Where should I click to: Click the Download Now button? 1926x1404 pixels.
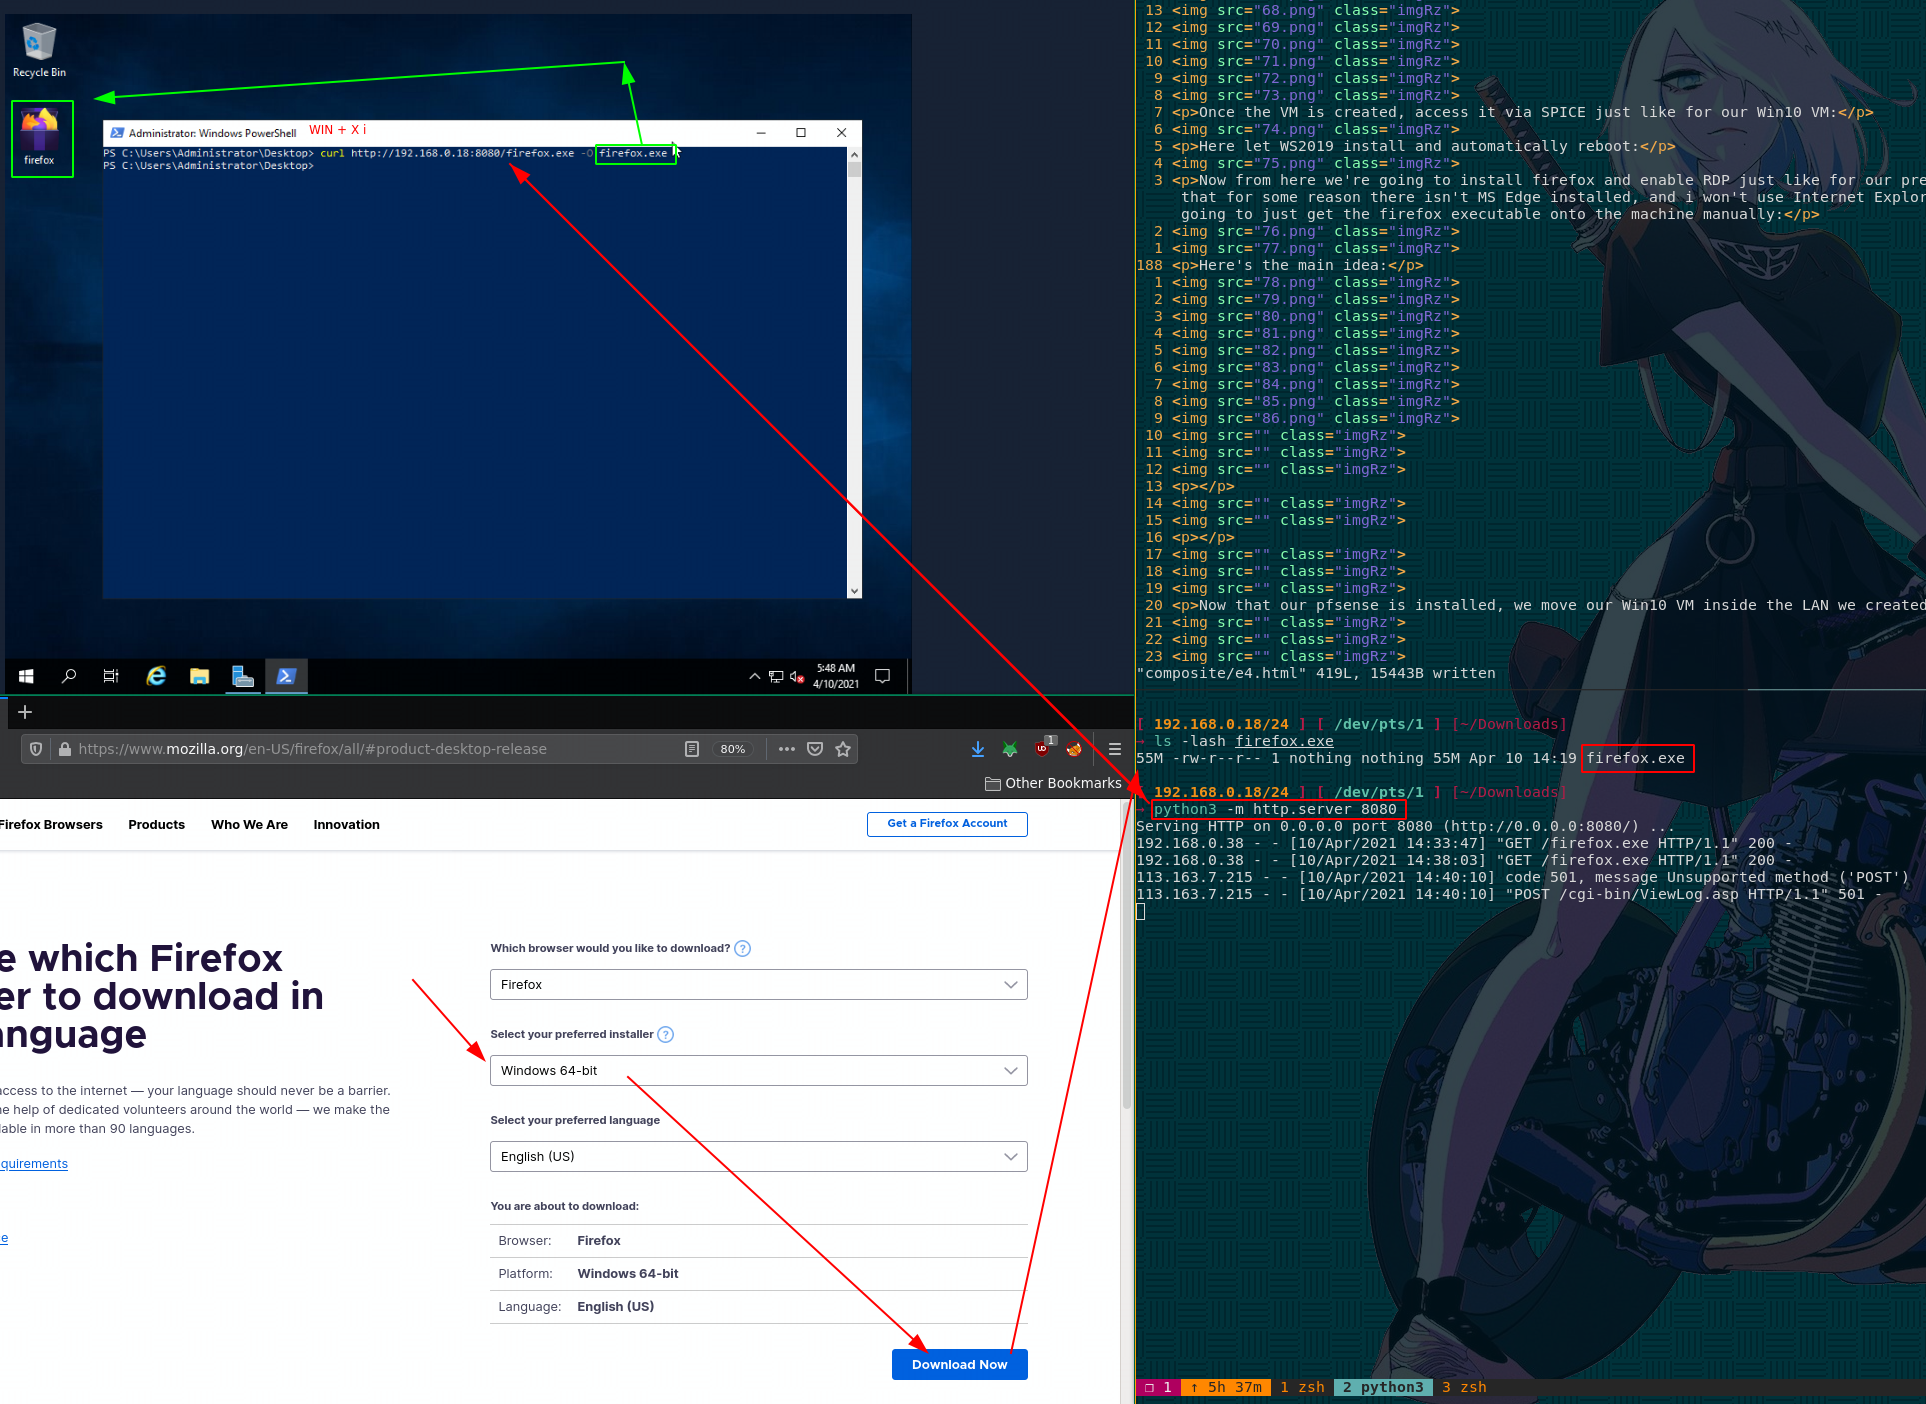959,1365
